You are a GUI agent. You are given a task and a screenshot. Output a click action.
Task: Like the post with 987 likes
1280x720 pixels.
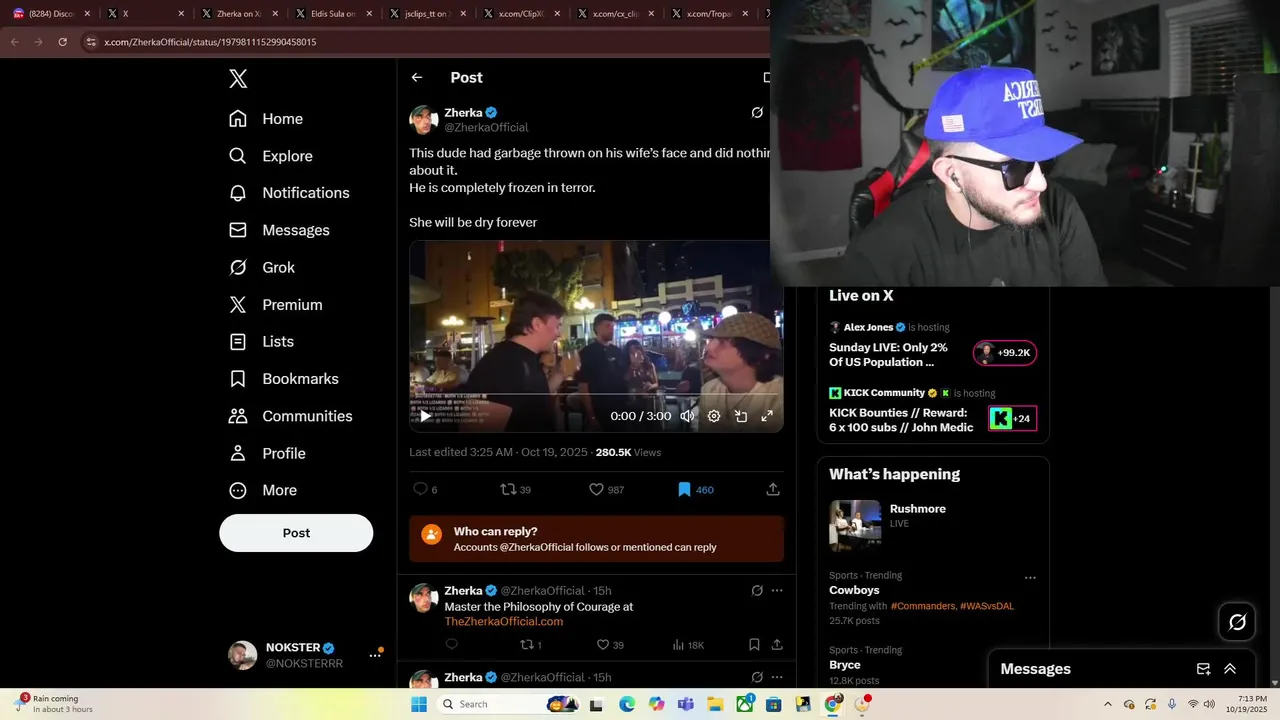pos(606,489)
